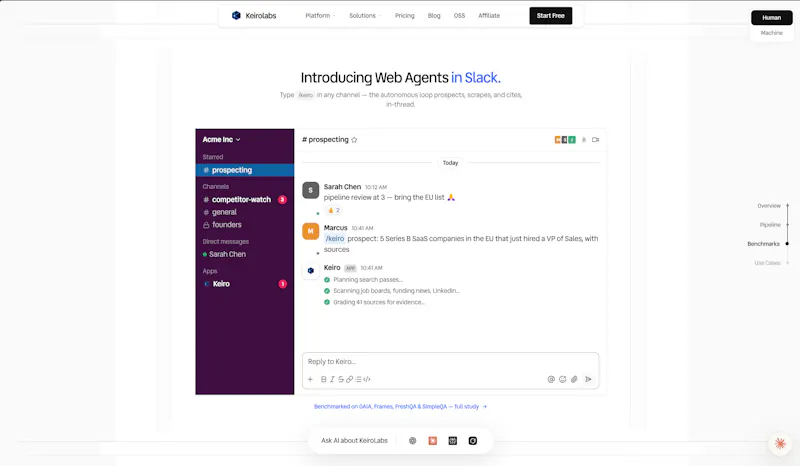The width and height of the screenshot is (800, 466).
Task: Attach a file with paperclip icon
Action: point(574,379)
